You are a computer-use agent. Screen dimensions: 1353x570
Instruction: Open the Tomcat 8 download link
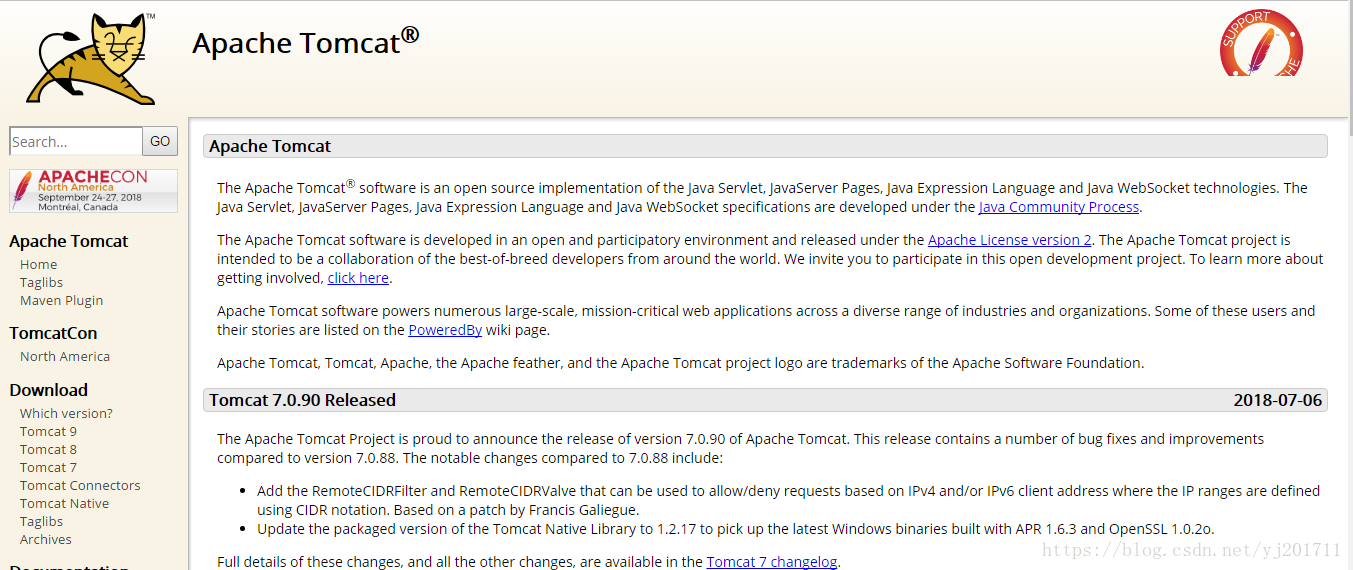(x=48, y=449)
